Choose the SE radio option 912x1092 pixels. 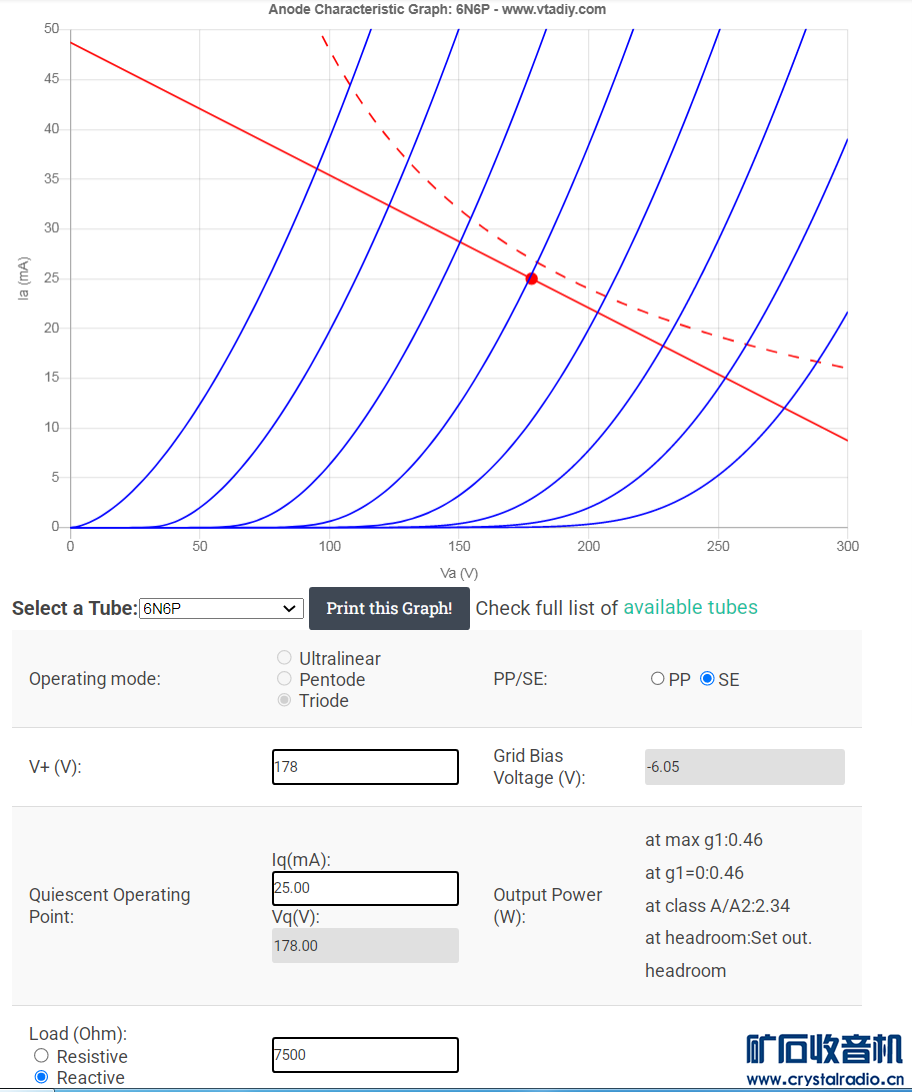click(707, 679)
